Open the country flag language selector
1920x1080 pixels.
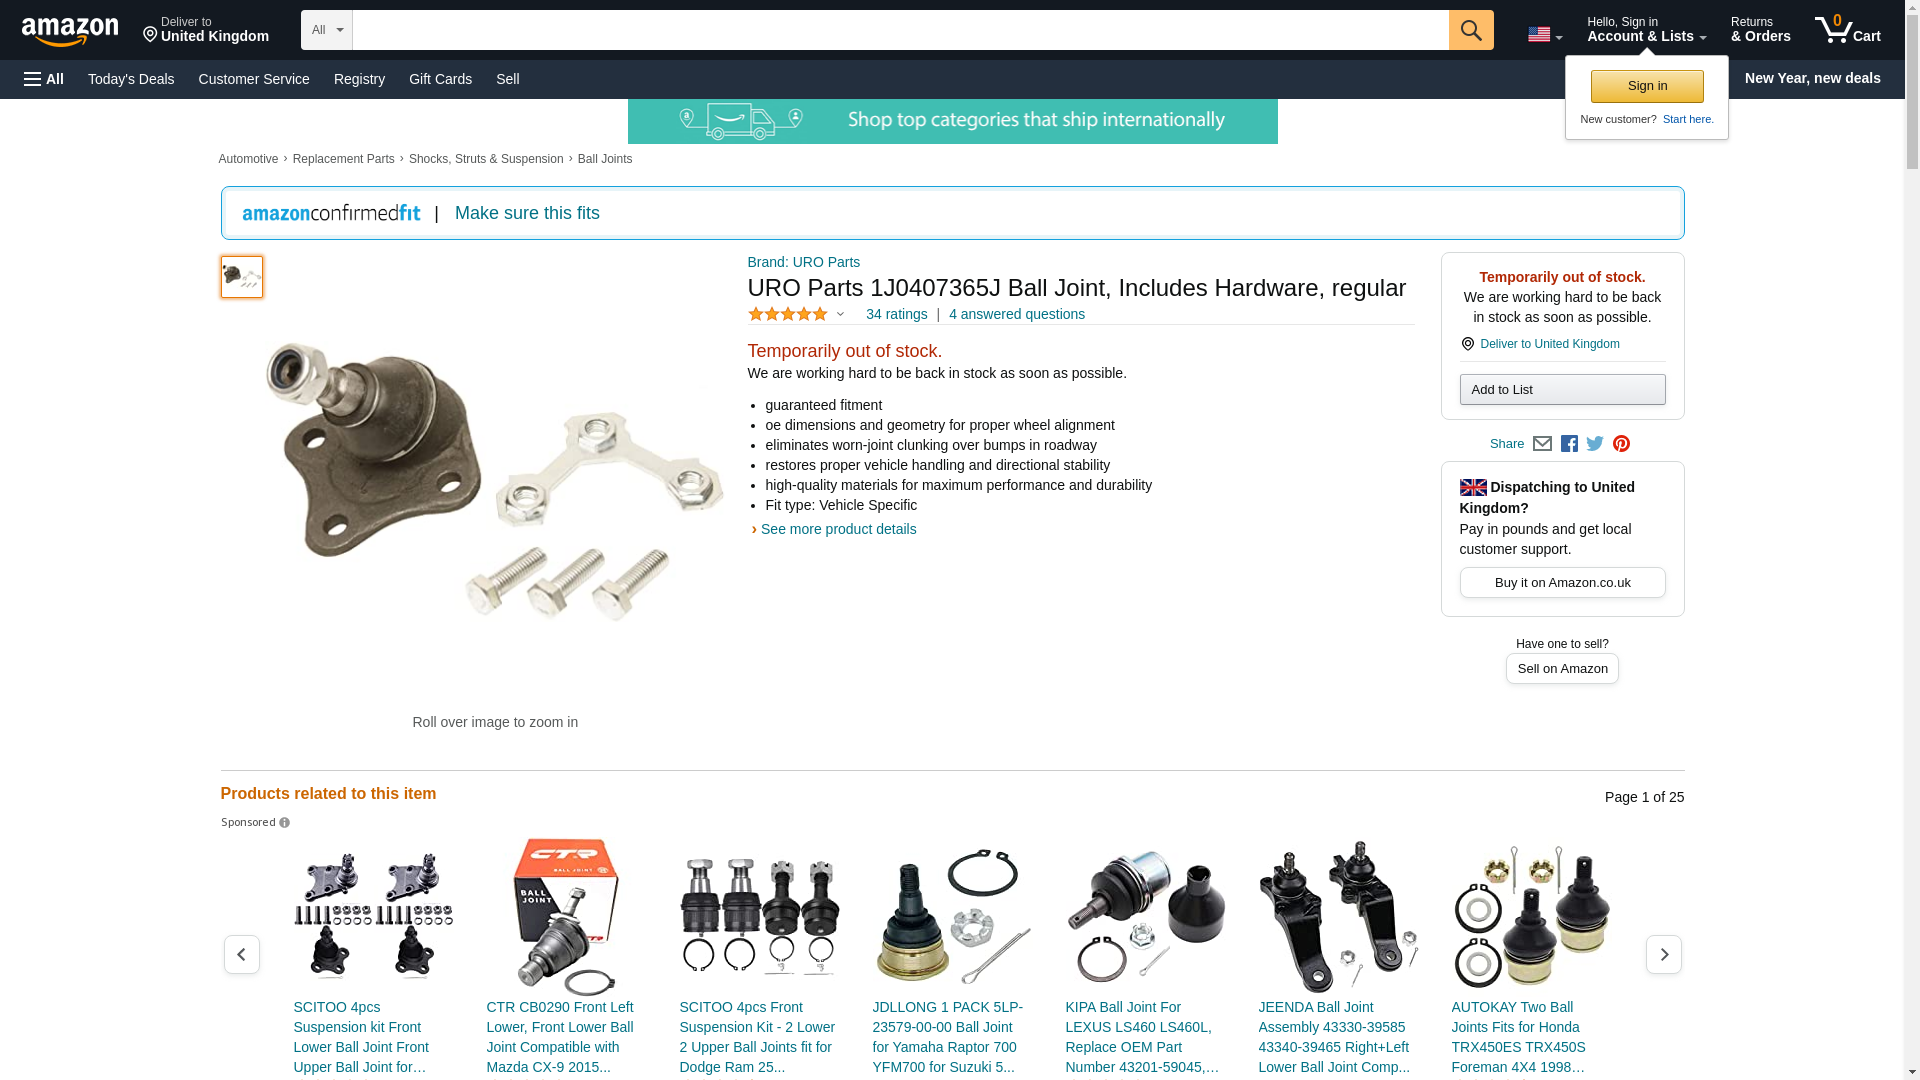pyautogui.click(x=1545, y=35)
